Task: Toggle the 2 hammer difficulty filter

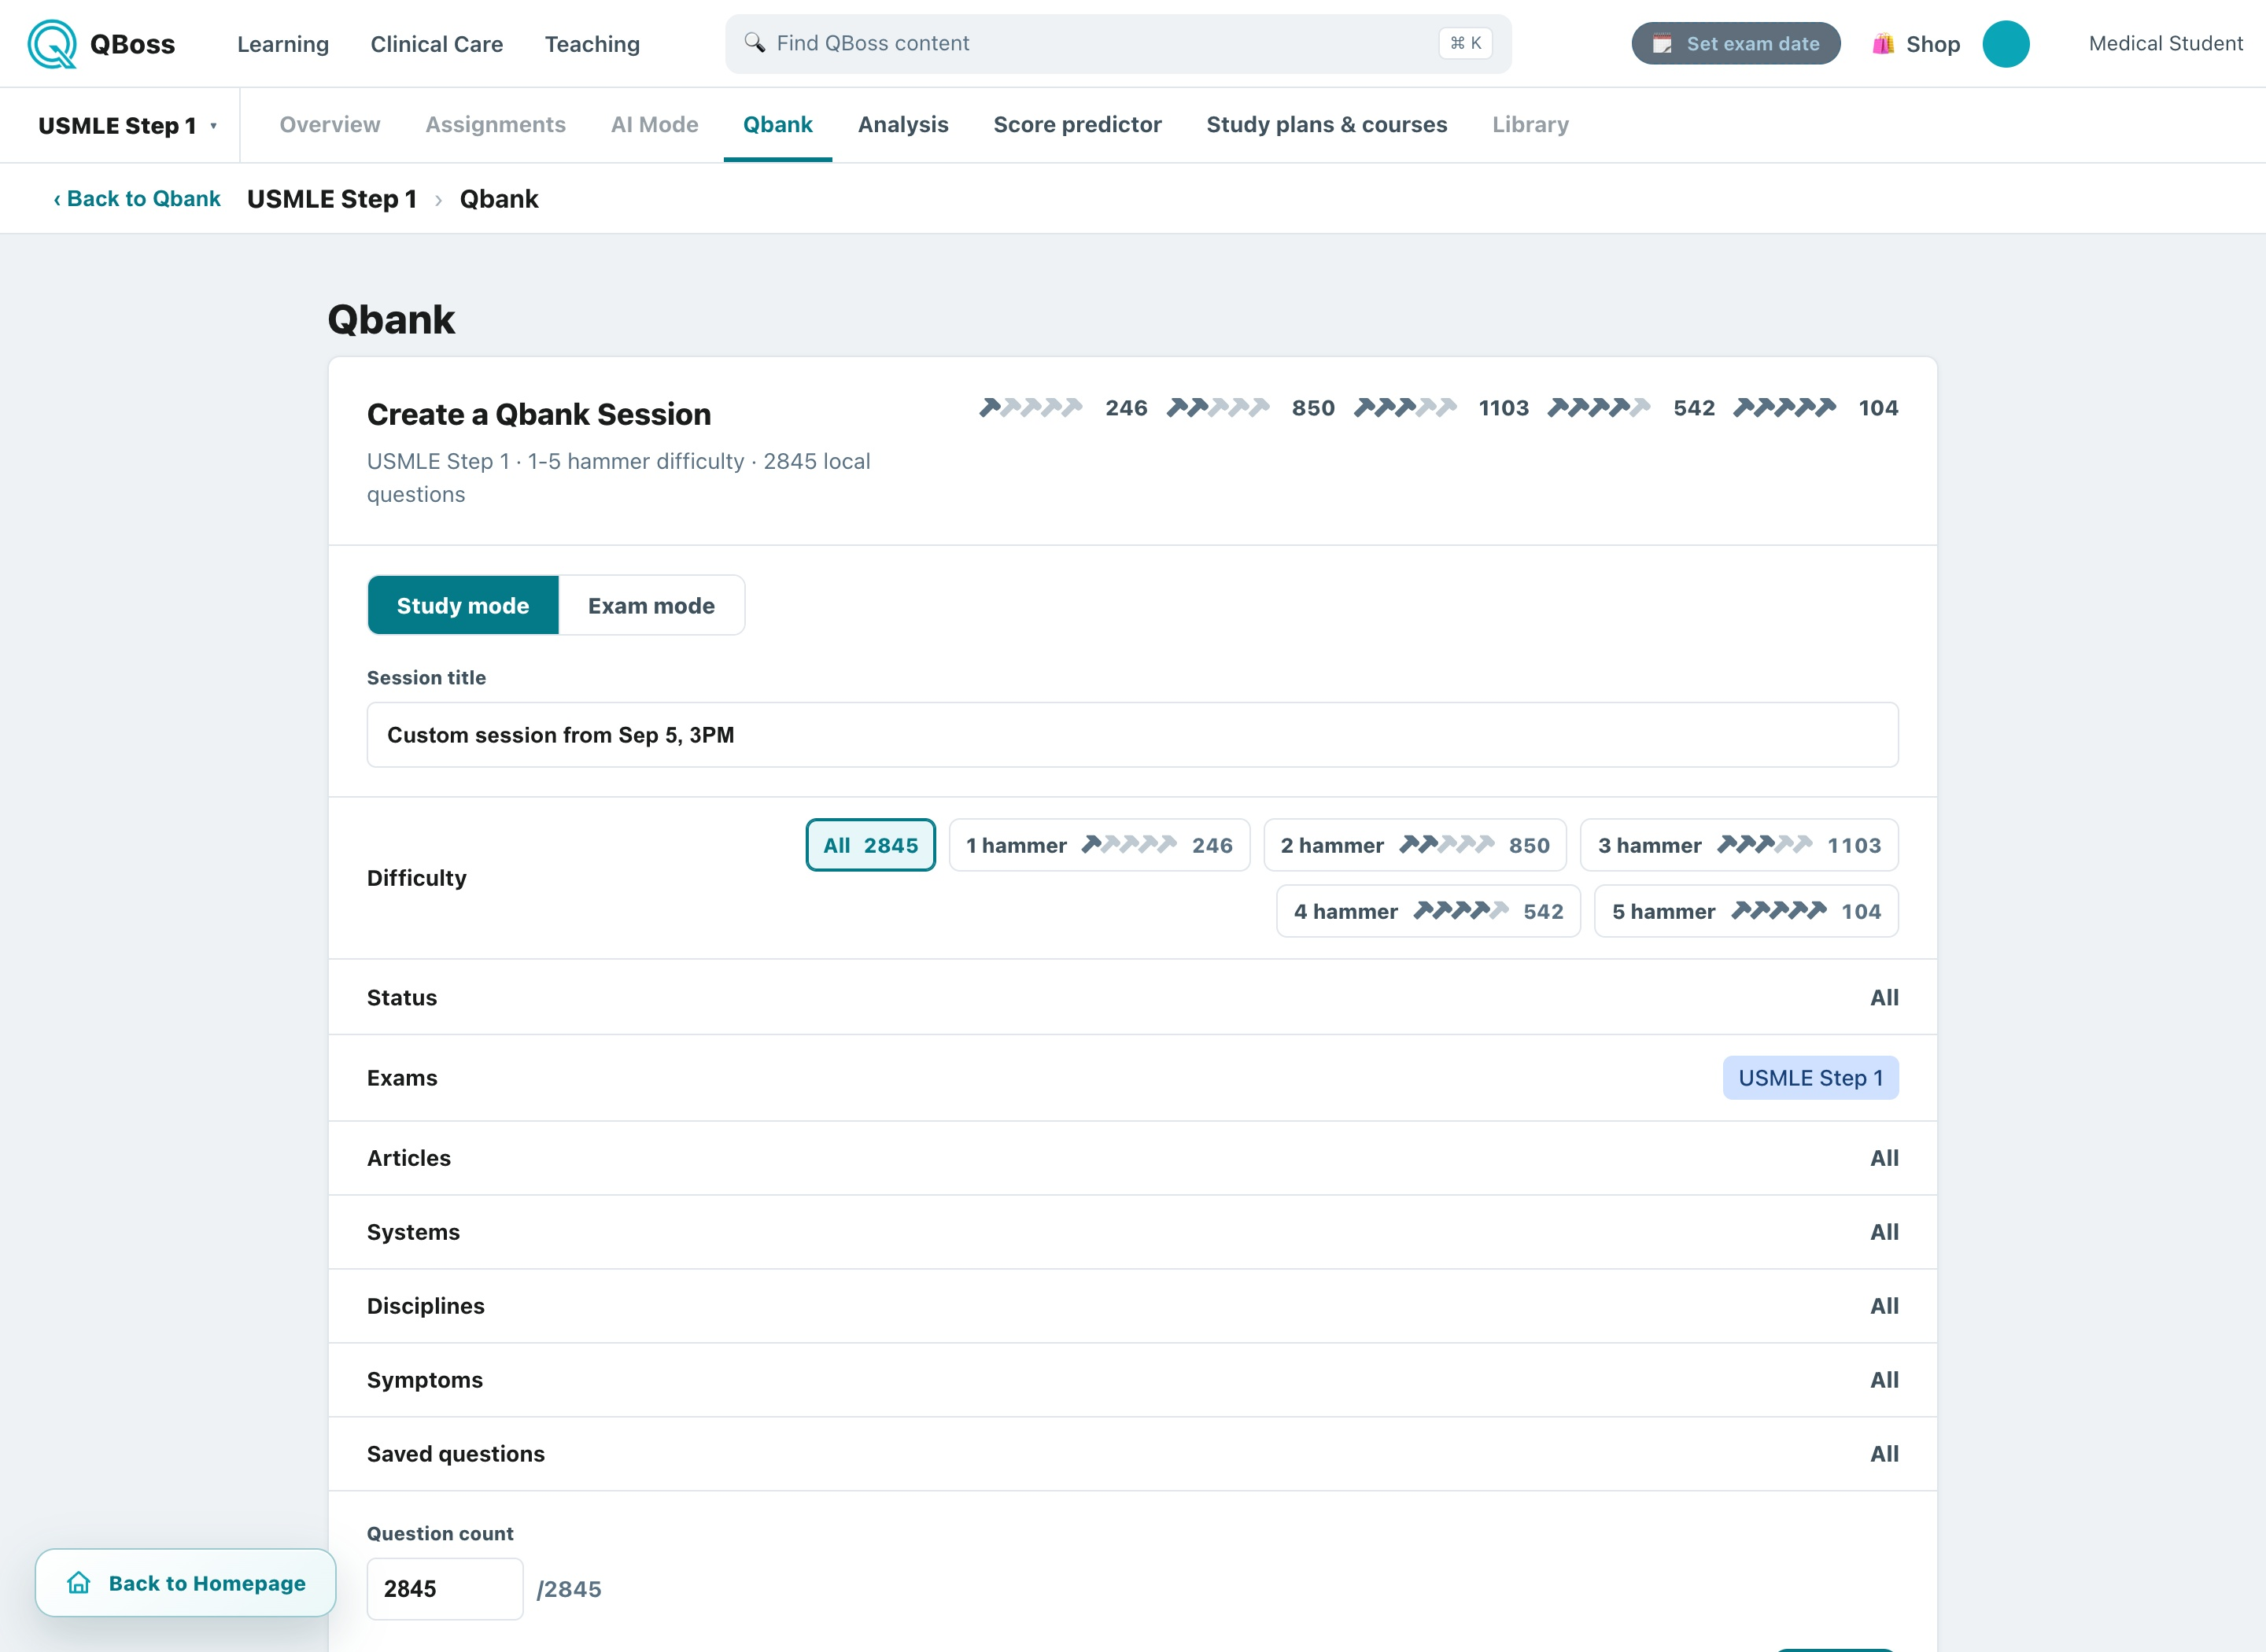Action: [1415, 845]
